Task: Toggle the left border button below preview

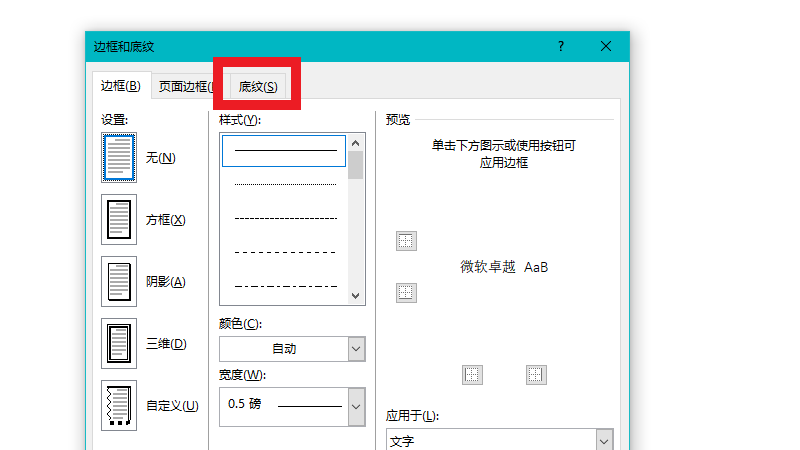Action: coord(472,375)
